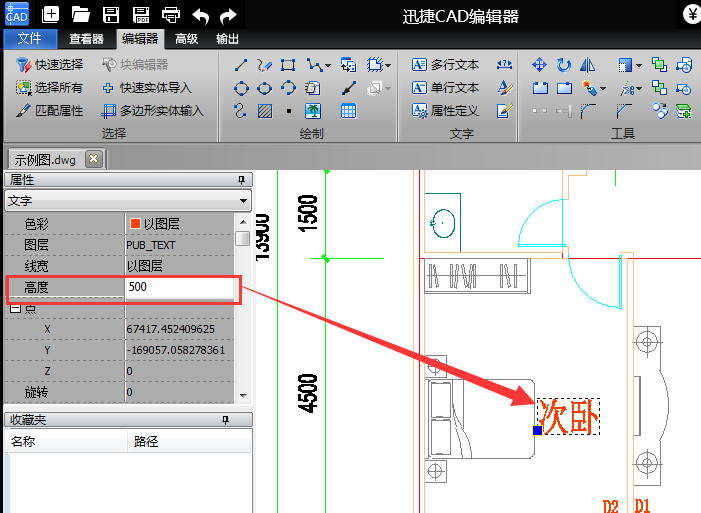
Task: Click the Chamfer corner tool
Action: coord(624,111)
